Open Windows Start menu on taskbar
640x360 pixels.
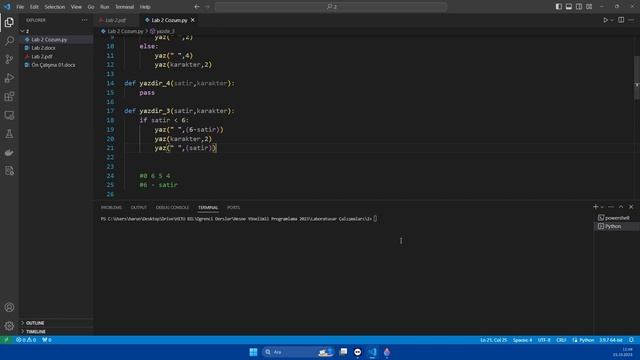[253, 352]
